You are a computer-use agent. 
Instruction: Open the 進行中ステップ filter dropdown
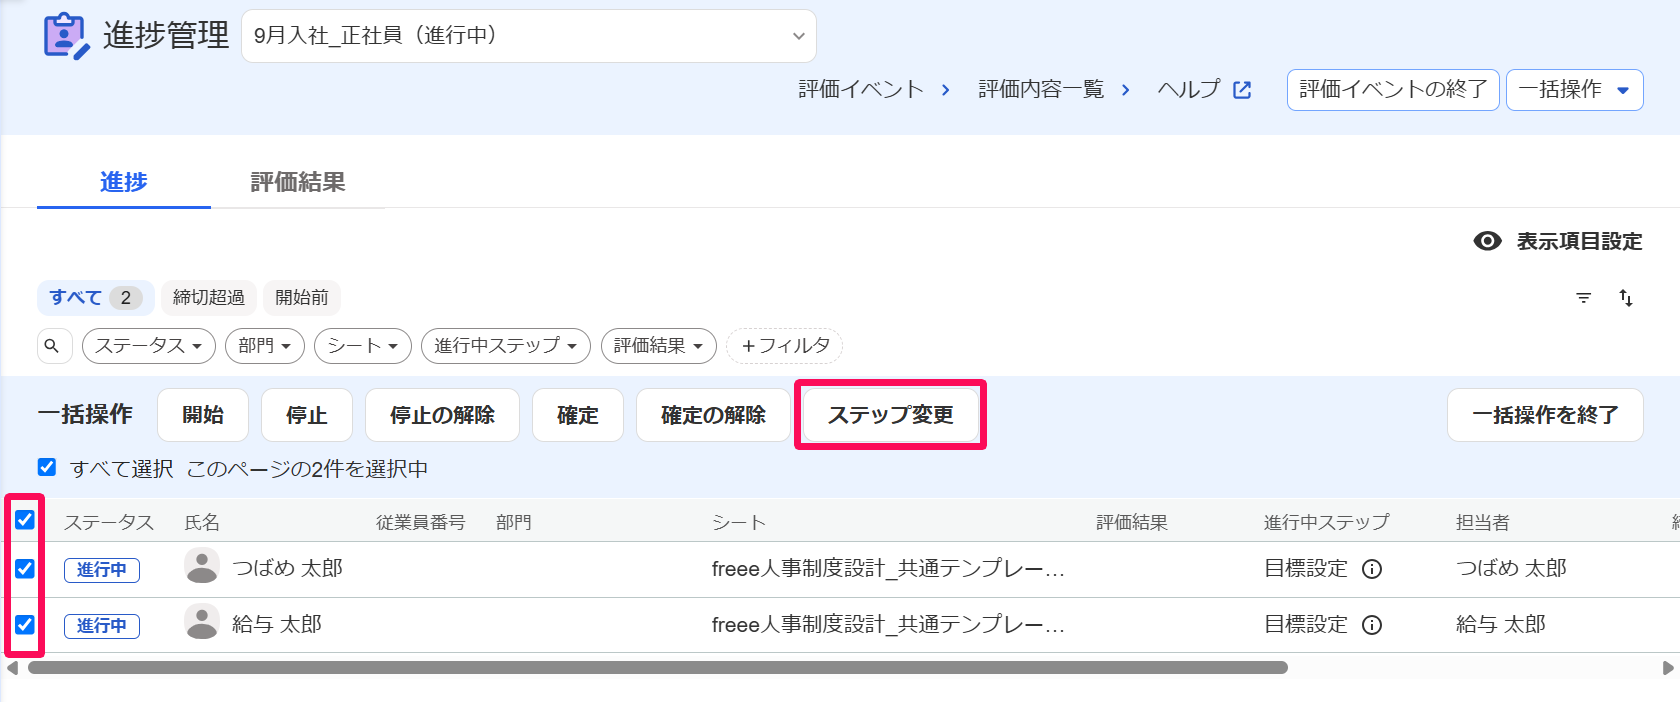[x=506, y=346]
